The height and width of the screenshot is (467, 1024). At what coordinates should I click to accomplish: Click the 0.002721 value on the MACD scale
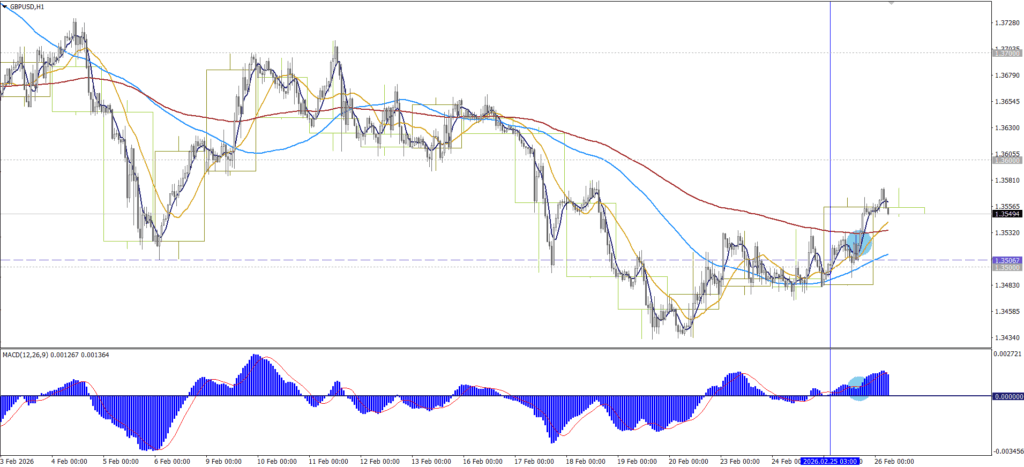1007,355
